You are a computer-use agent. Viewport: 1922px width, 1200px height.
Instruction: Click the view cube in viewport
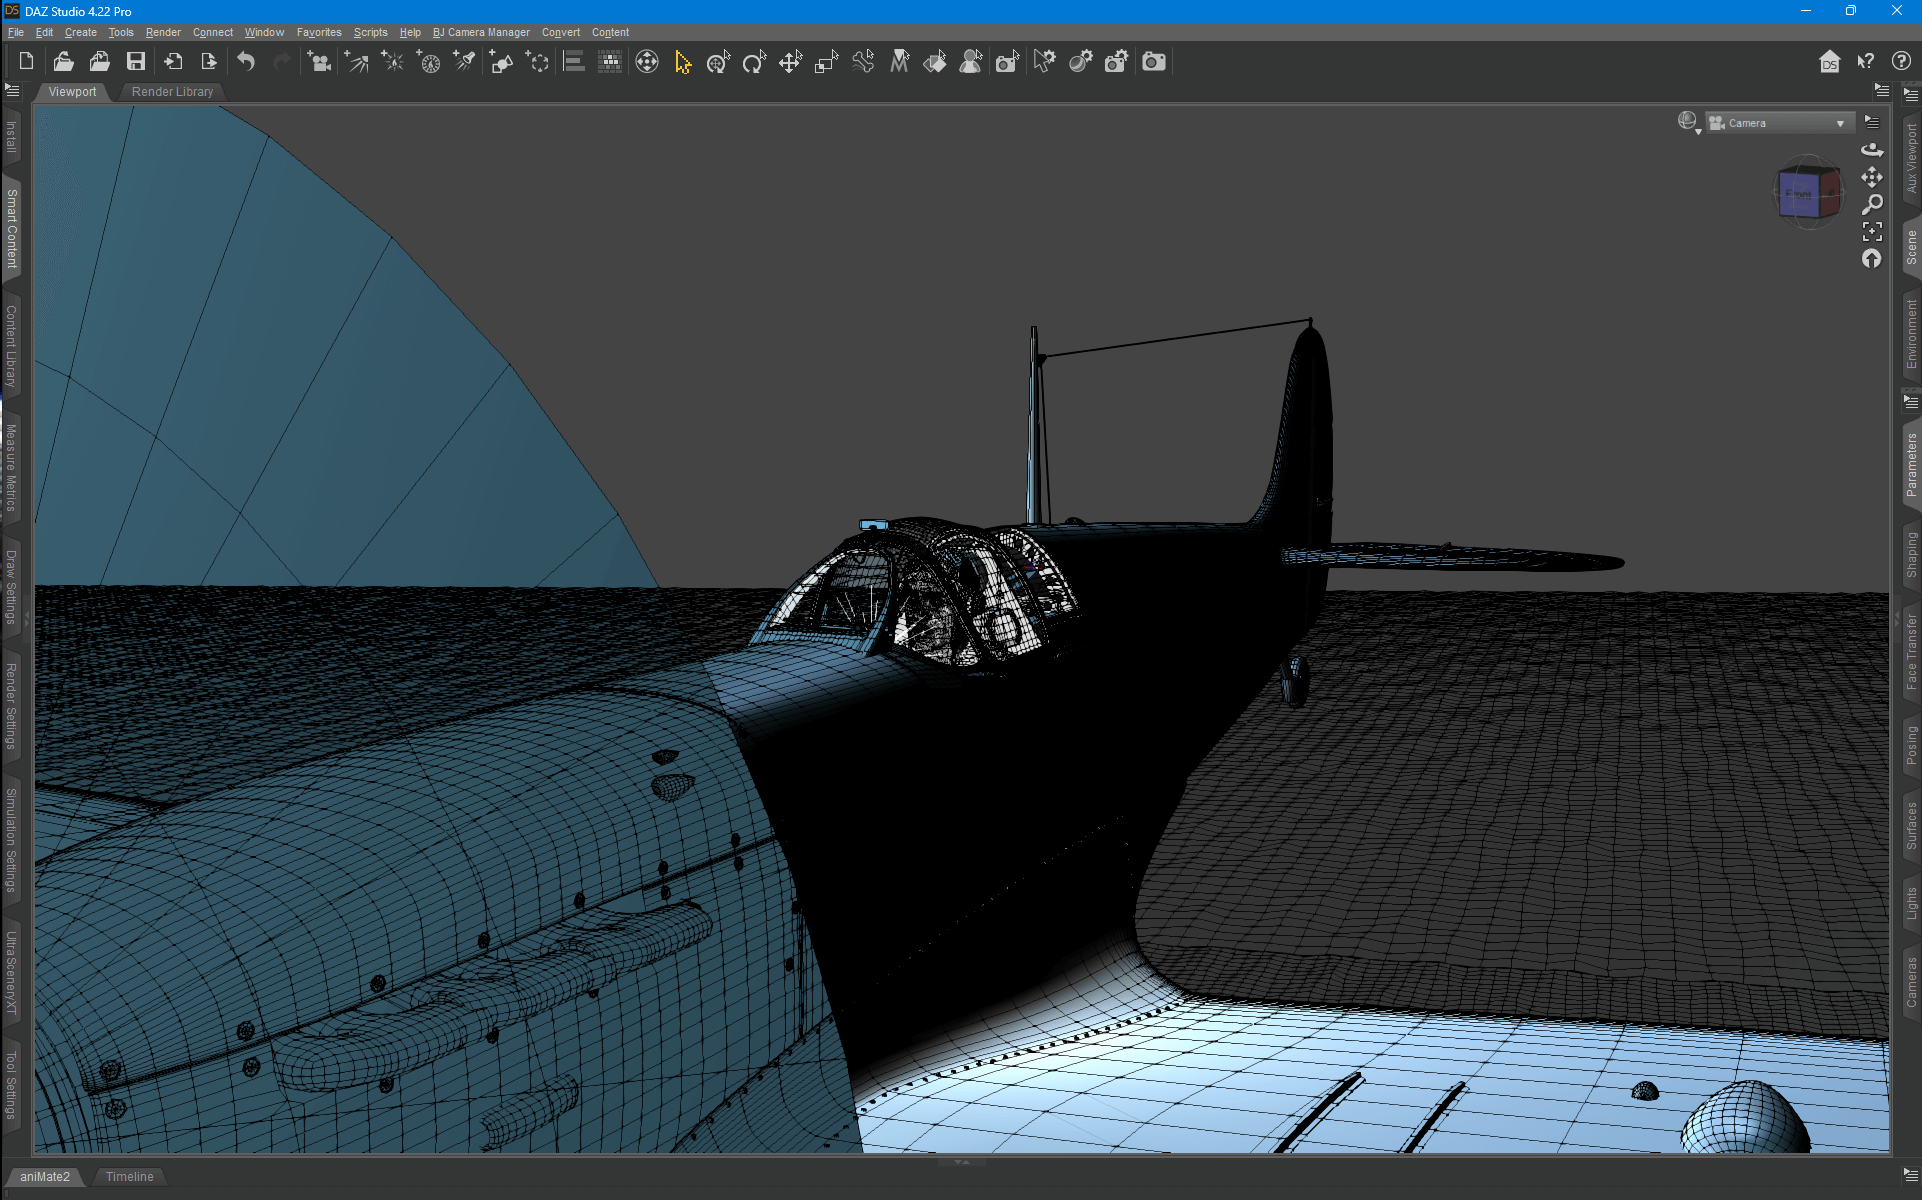click(1808, 193)
